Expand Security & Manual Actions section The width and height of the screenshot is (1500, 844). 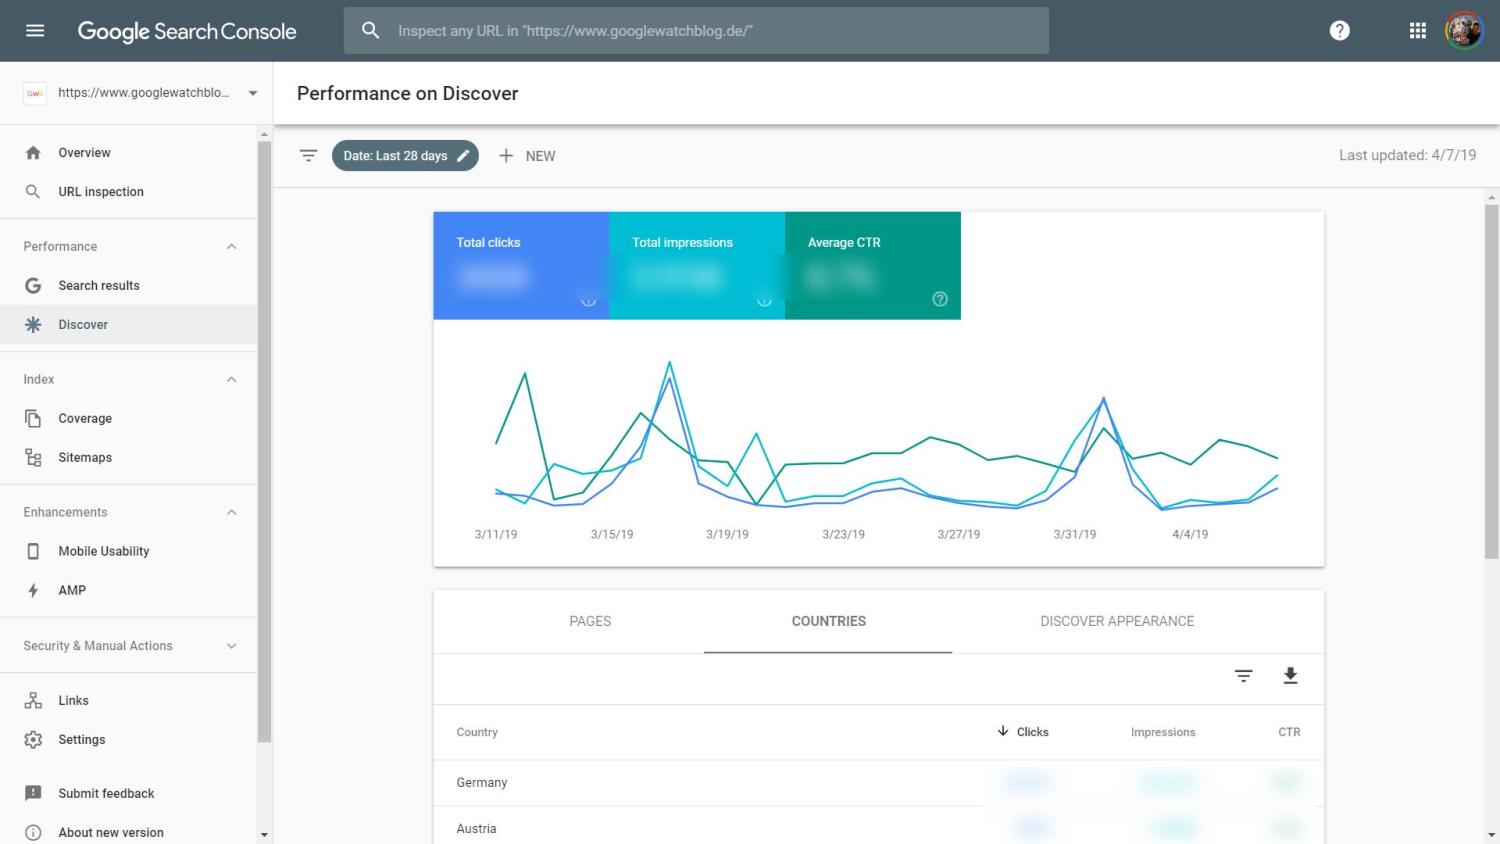231,646
